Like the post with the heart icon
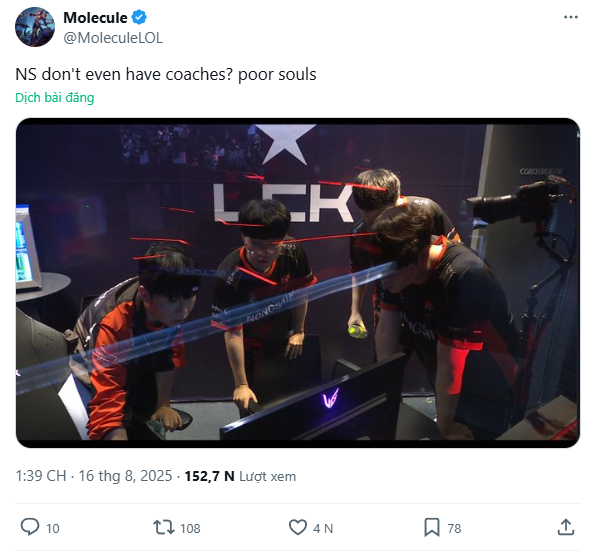 tap(297, 528)
